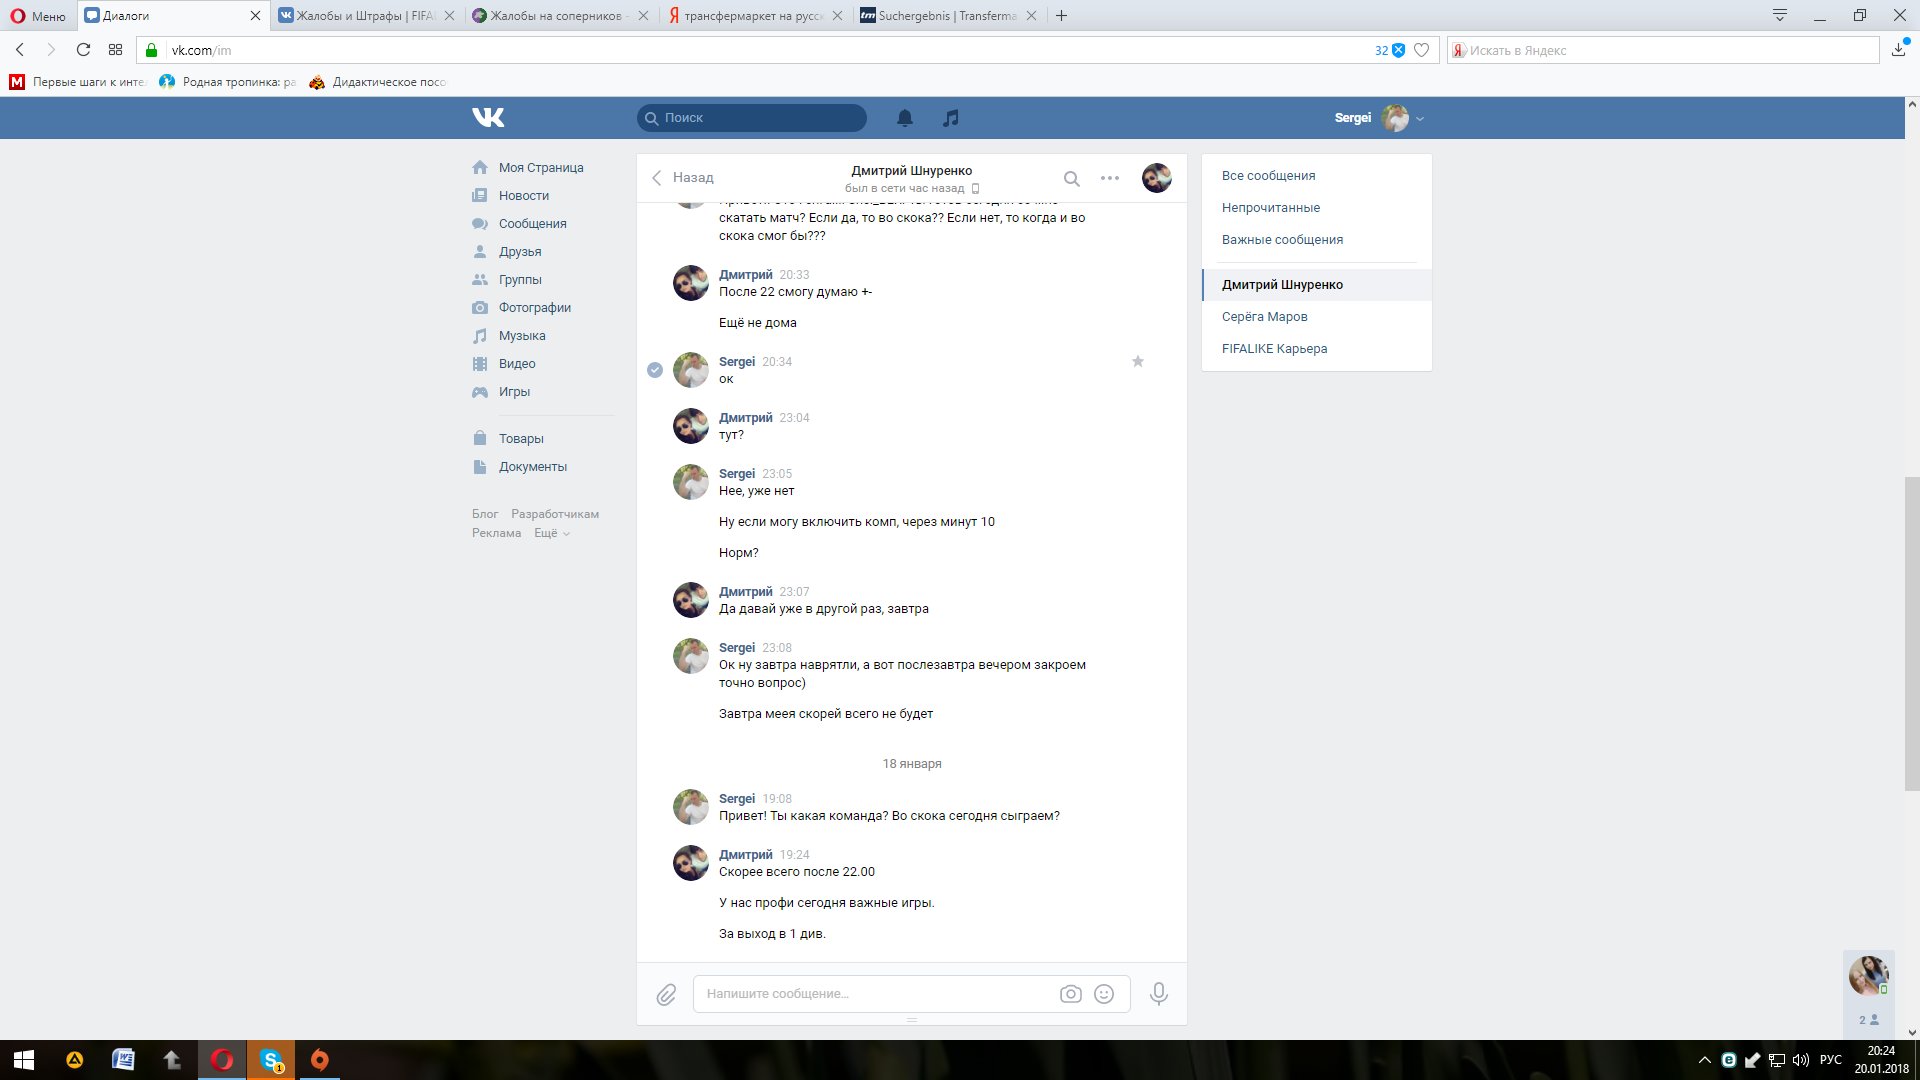Open Документы in sidebar
Screen dimensions: 1920x1080
[x=532, y=467]
